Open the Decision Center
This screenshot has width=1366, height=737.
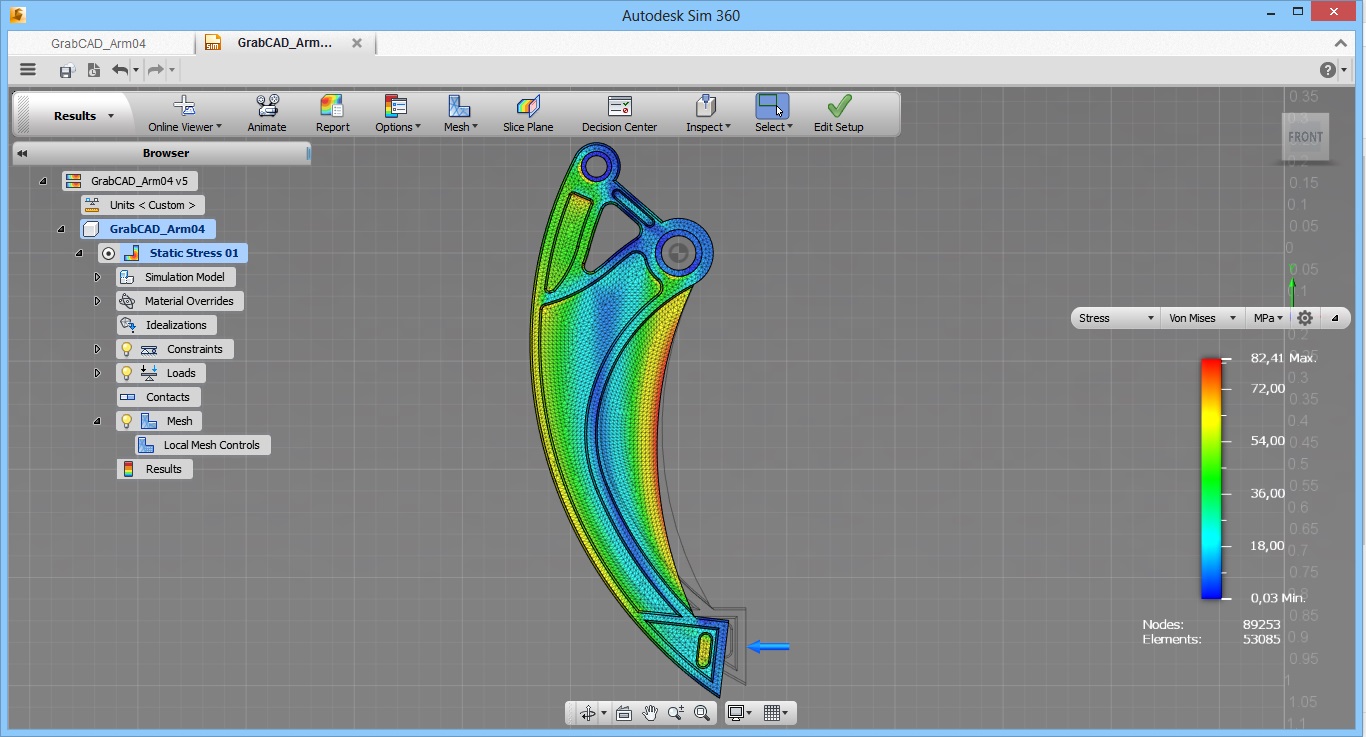coord(619,114)
